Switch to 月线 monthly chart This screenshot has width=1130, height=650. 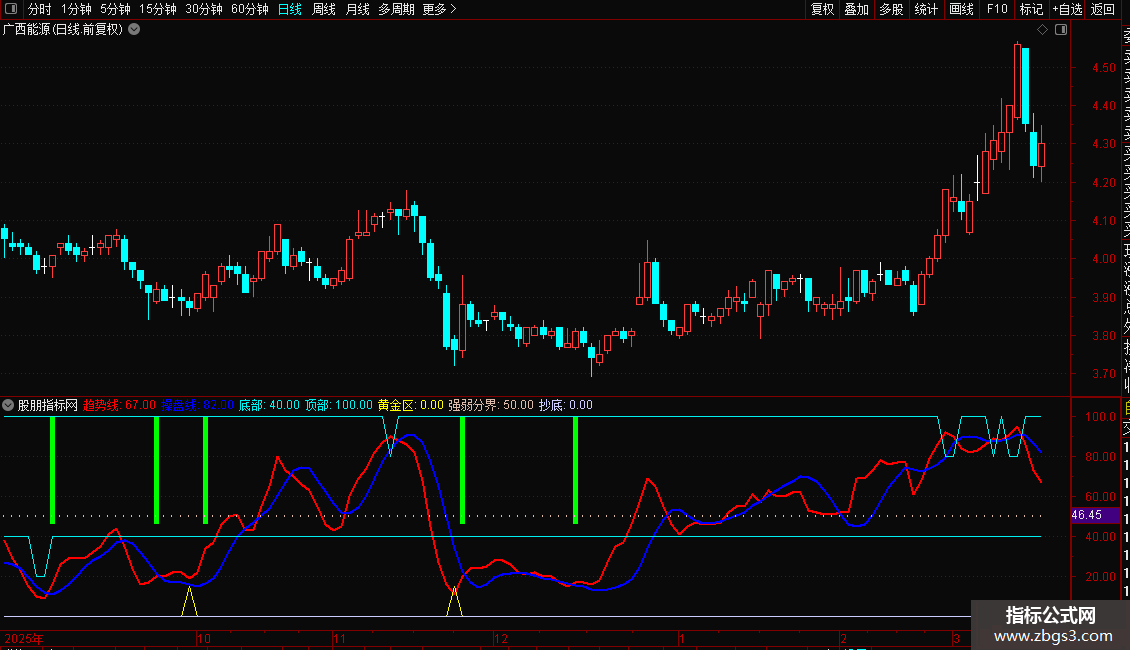357,9
